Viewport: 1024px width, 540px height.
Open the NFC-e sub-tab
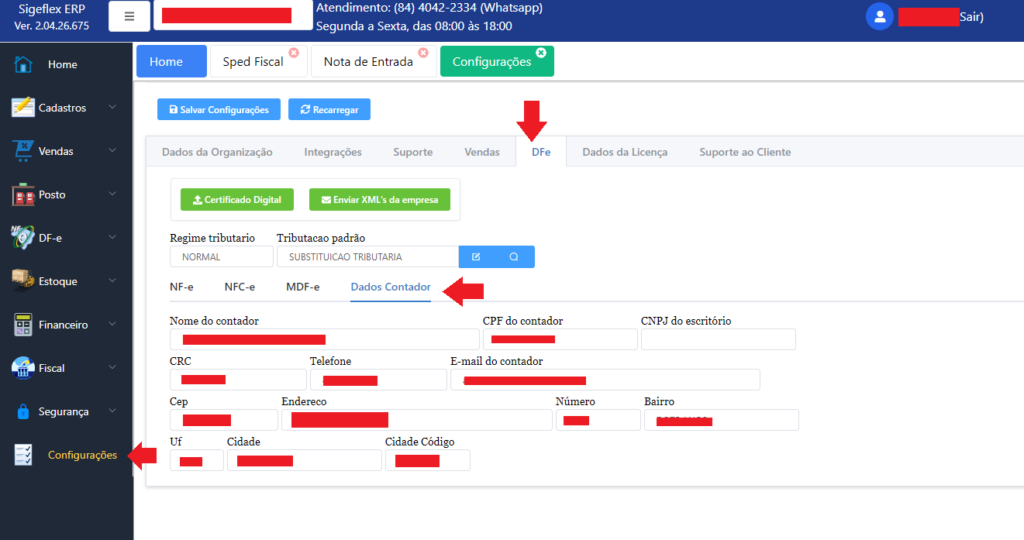click(x=239, y=287)
